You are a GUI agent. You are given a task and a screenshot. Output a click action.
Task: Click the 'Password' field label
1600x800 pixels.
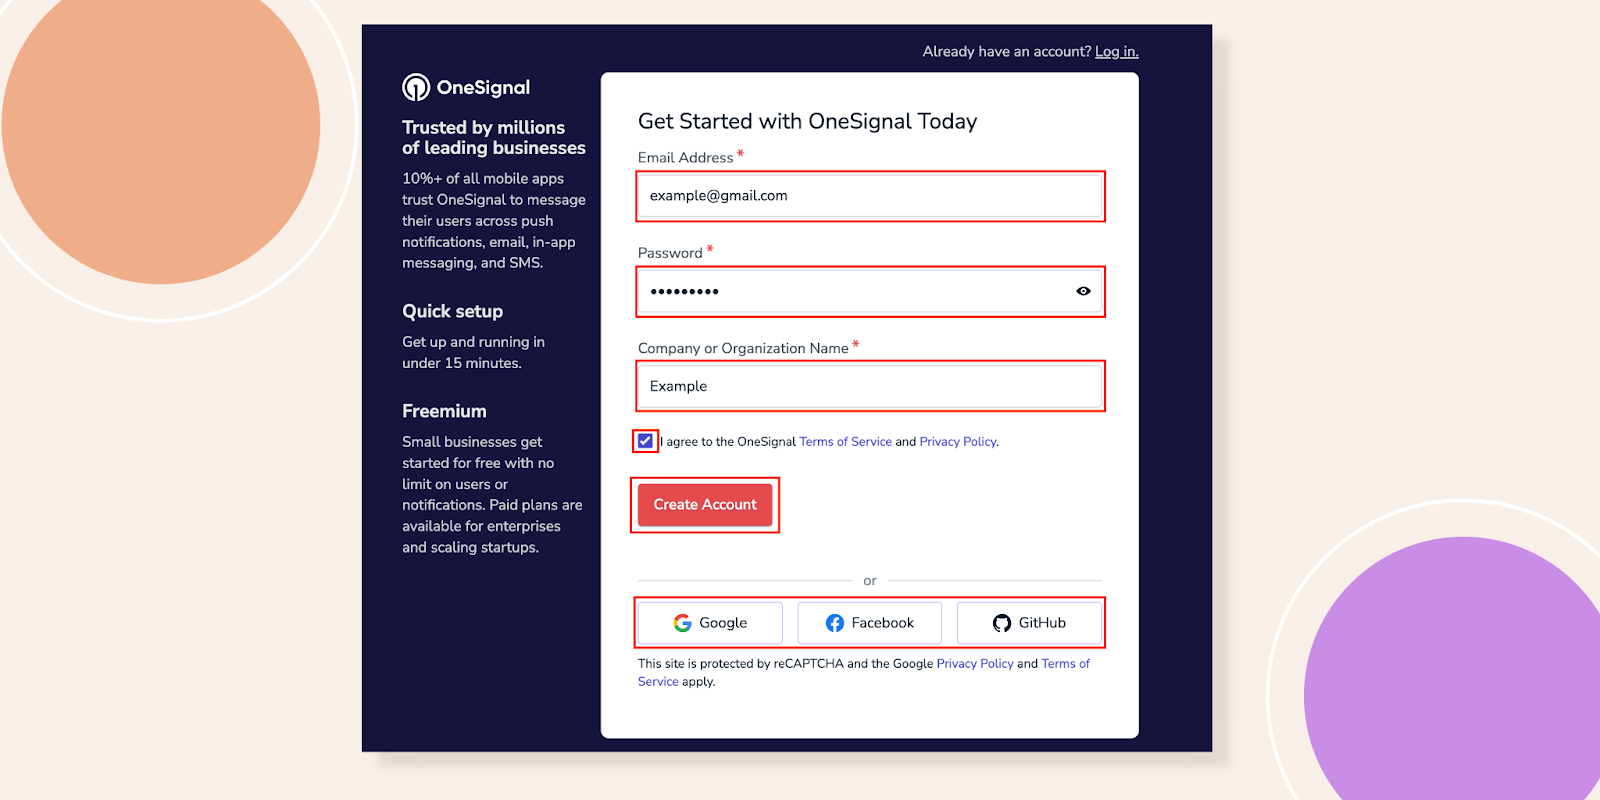coord(670,254)
